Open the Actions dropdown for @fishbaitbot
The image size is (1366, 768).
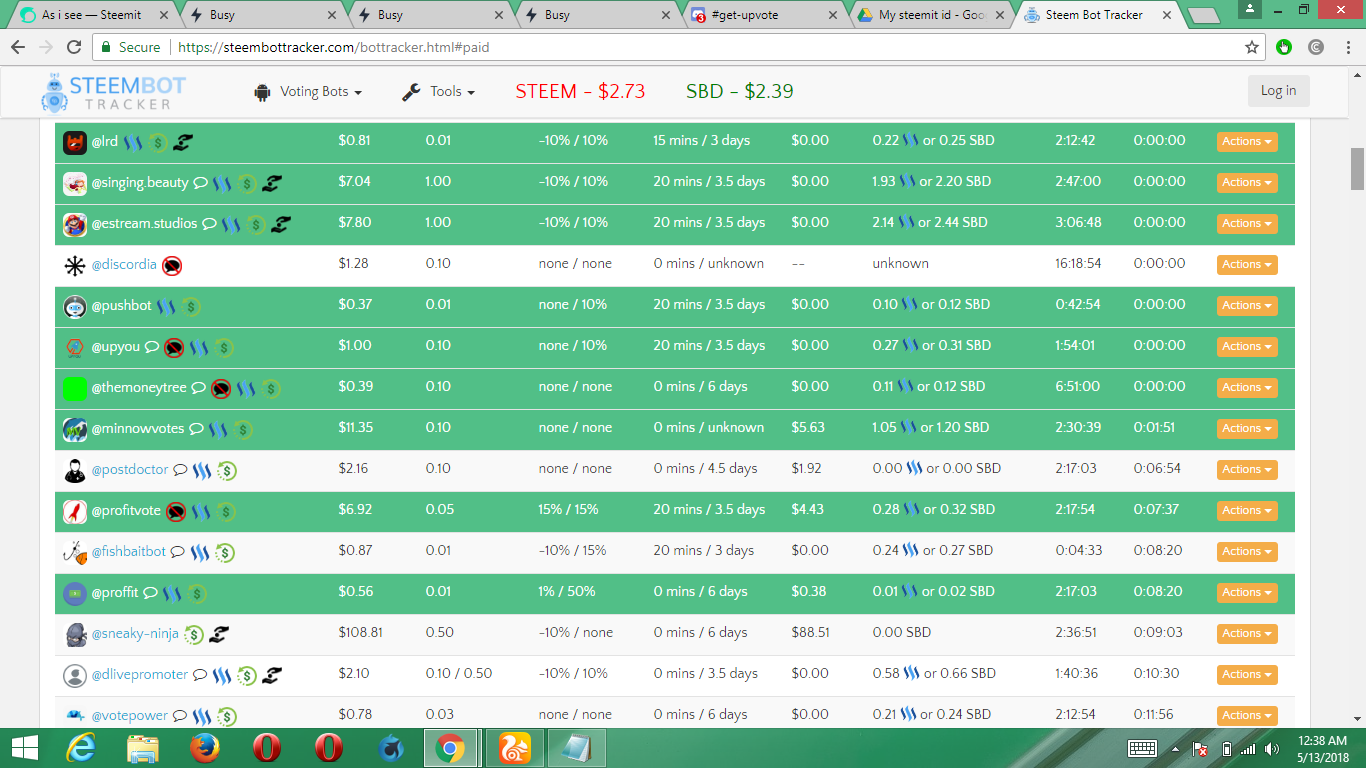pyautogui.click(x=1247, y=552)
